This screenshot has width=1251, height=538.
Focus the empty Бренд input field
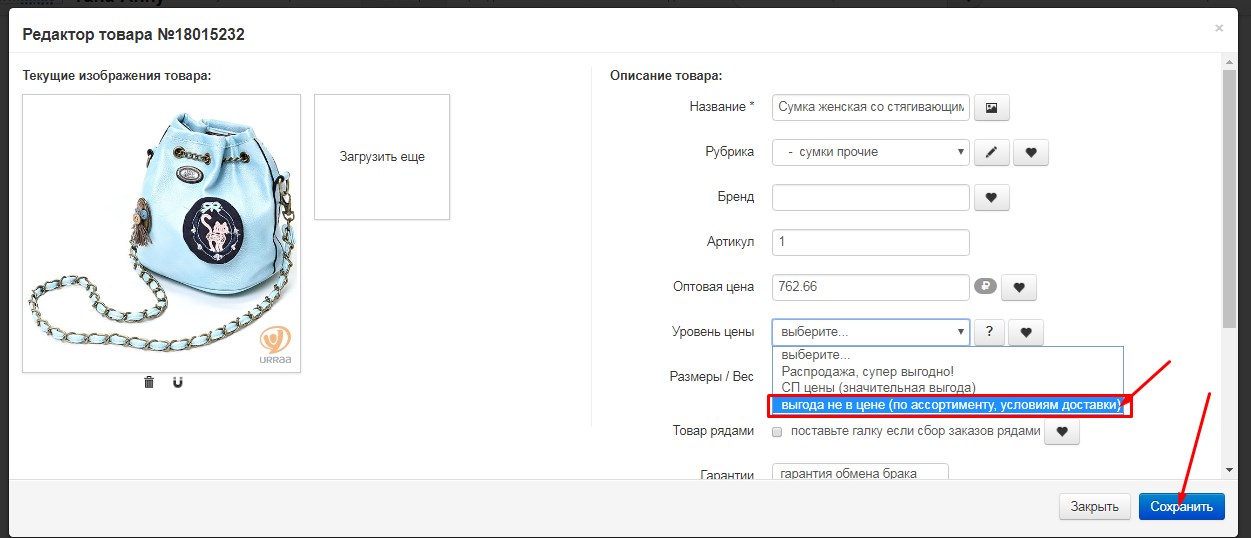tap(871, 198)
